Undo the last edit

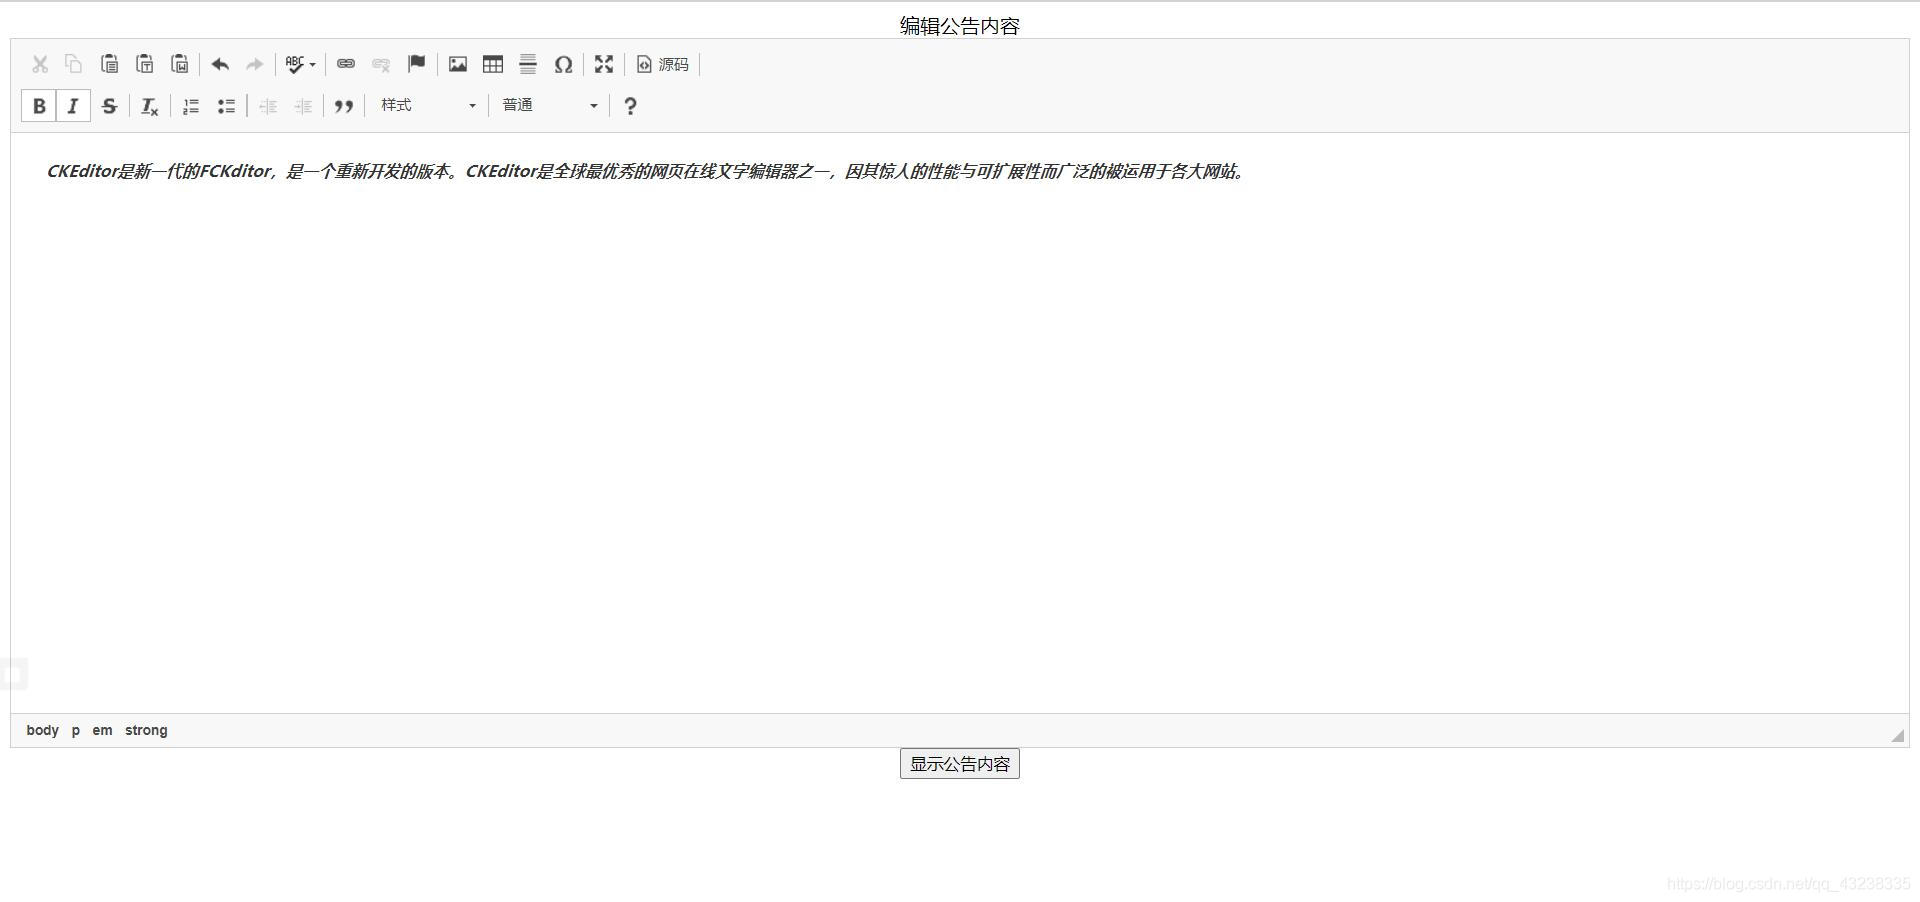coord(220,64)
